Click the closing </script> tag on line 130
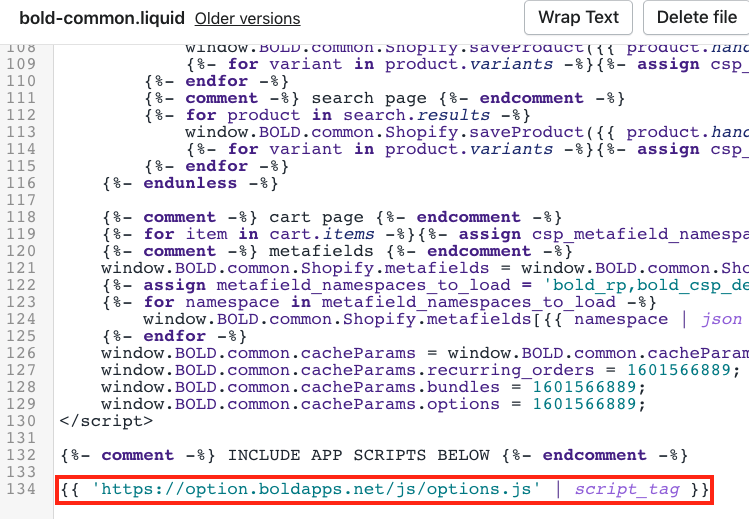This screenshot has height=519, width=749. click(x=106, y=421)
